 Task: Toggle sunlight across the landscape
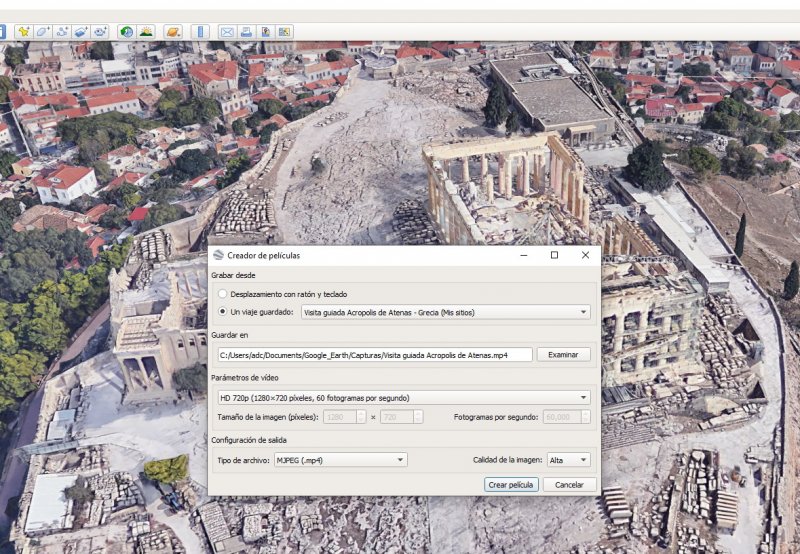(x=146, y=32)
